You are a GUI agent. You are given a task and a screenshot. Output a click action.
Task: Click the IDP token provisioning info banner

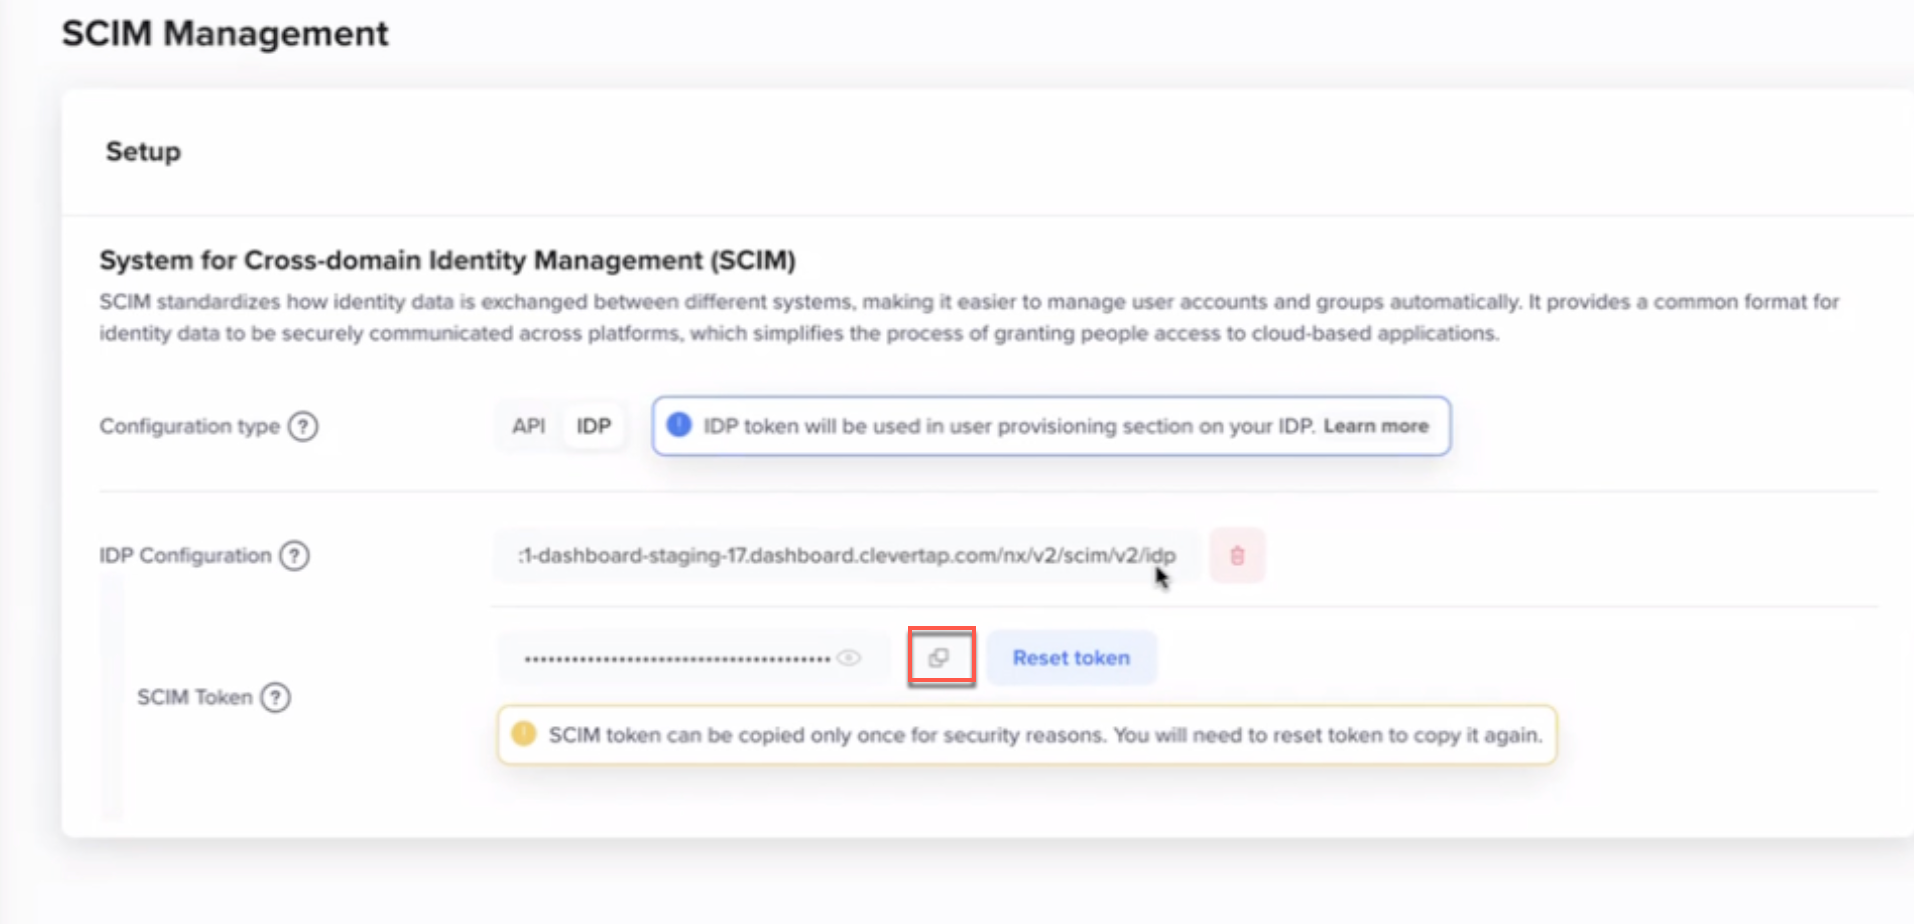tap(1050, 425)
